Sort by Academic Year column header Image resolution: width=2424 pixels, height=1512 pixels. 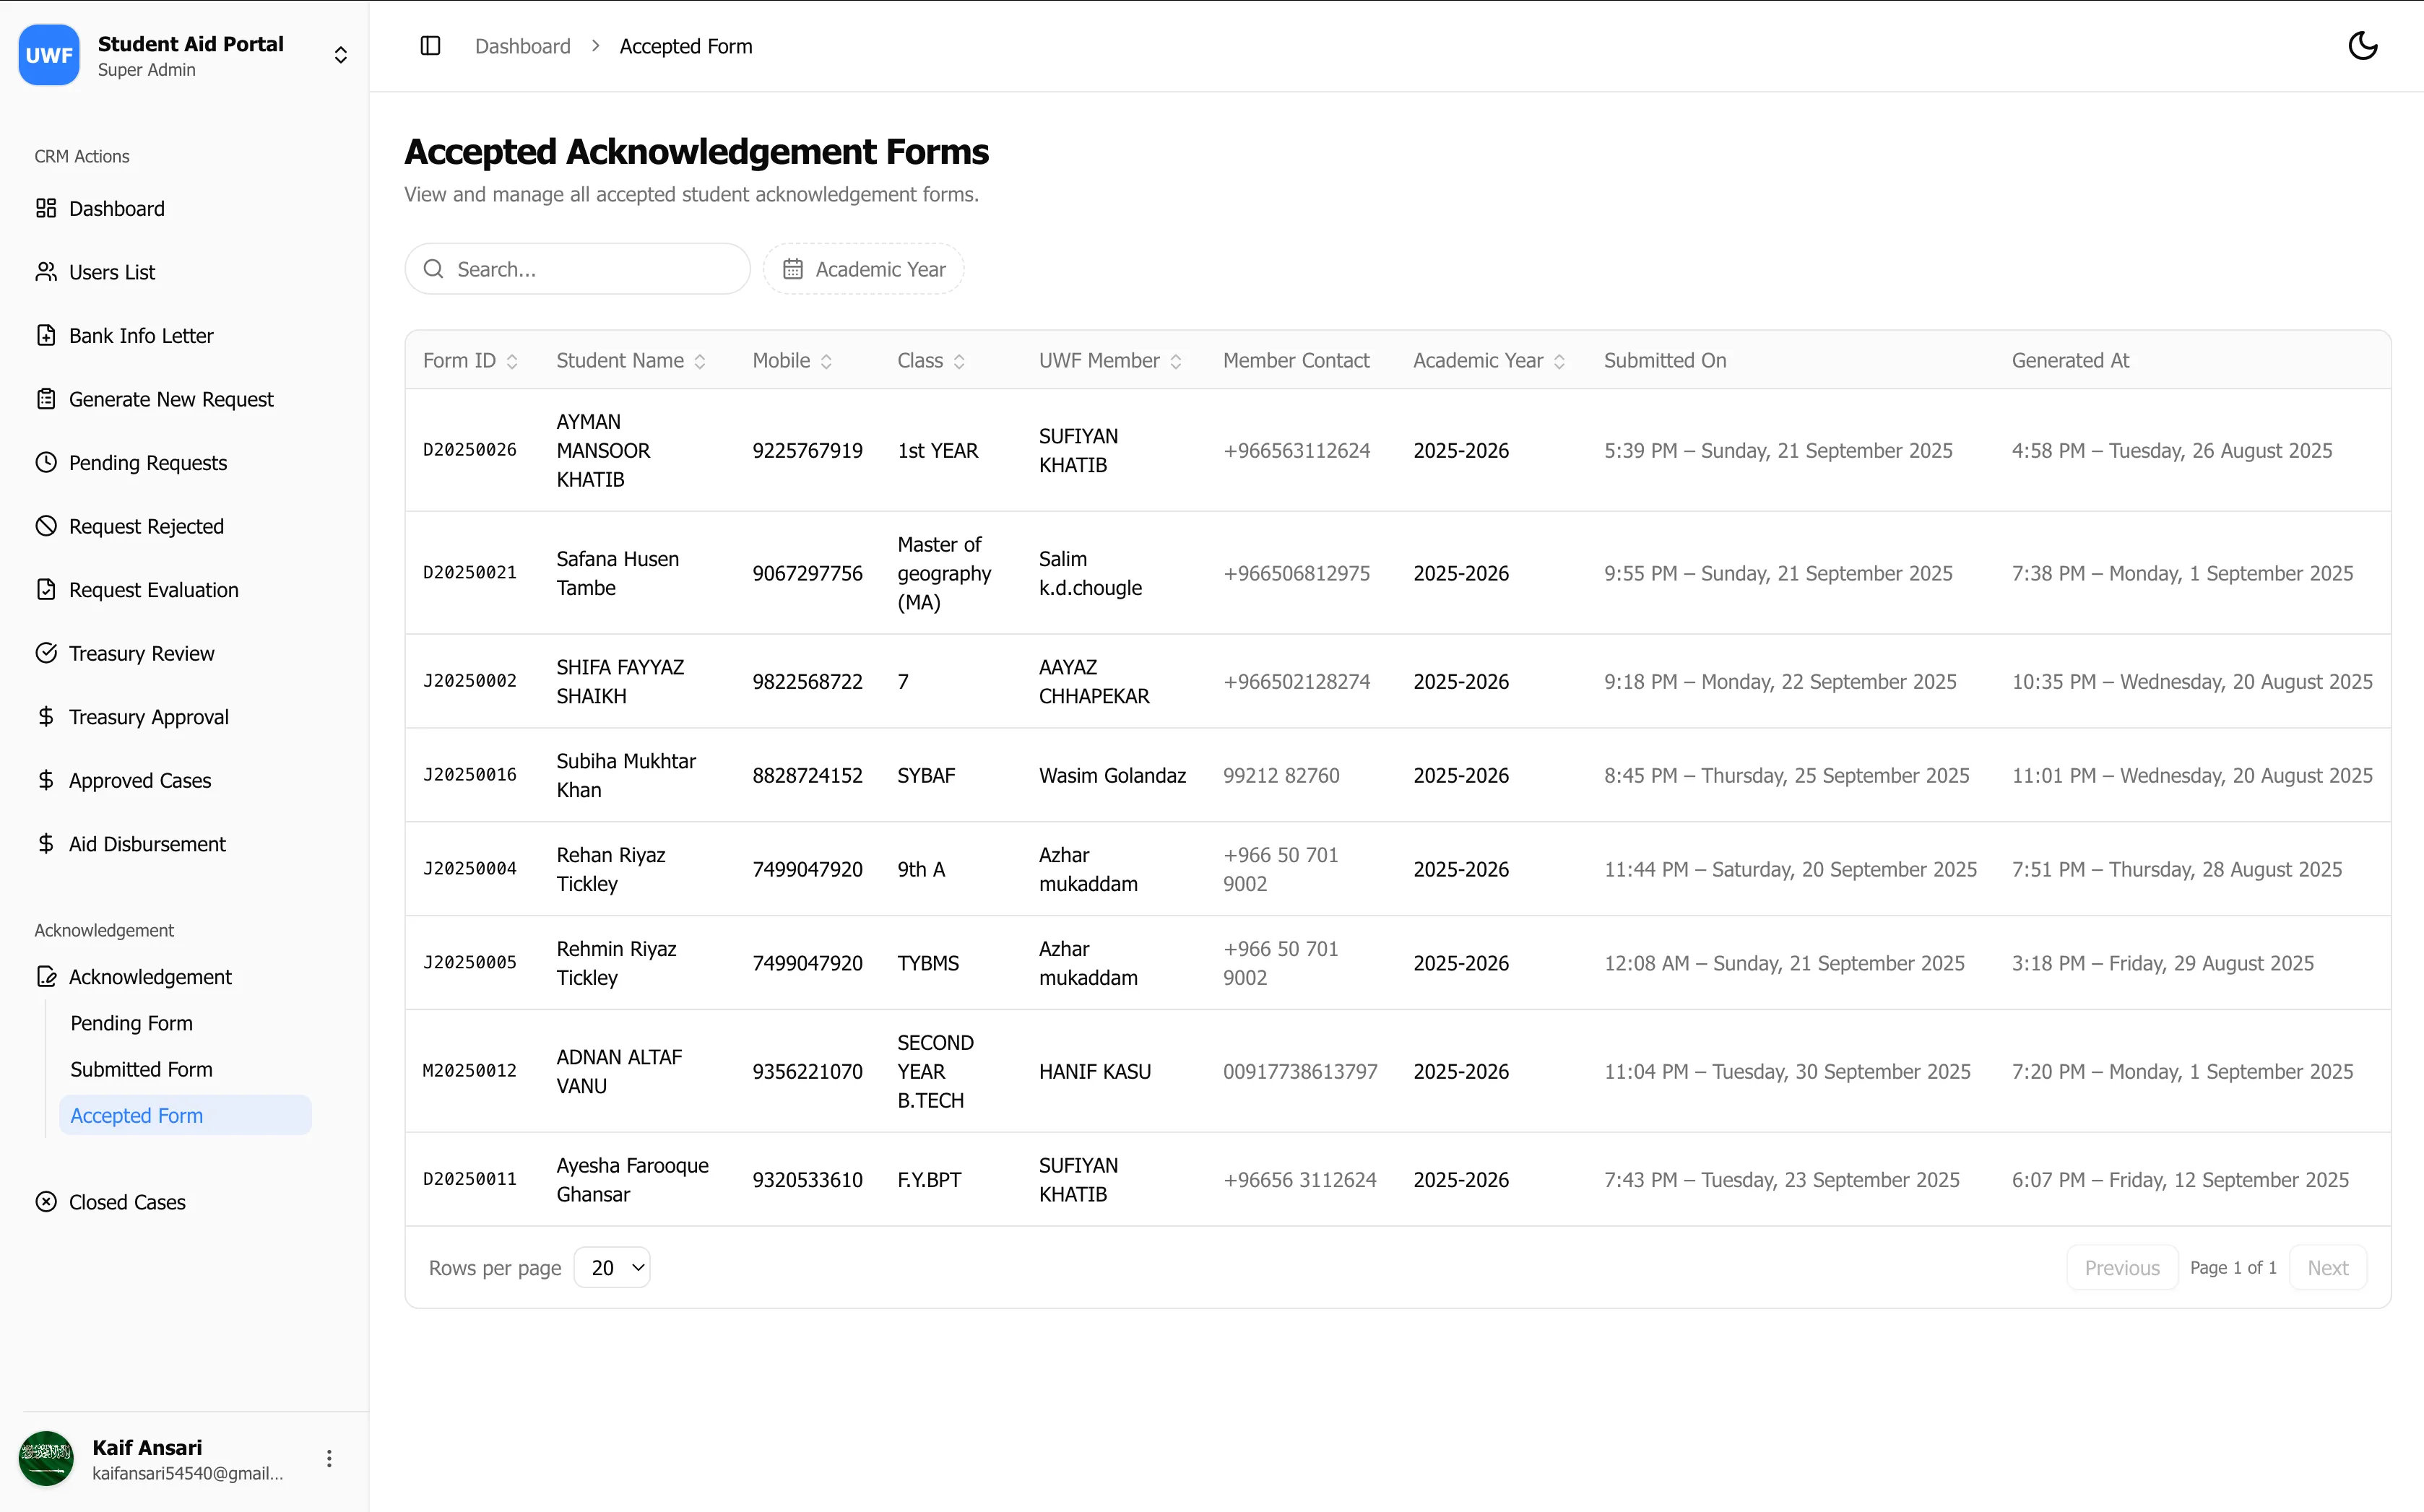click(x=1489, y=361)
